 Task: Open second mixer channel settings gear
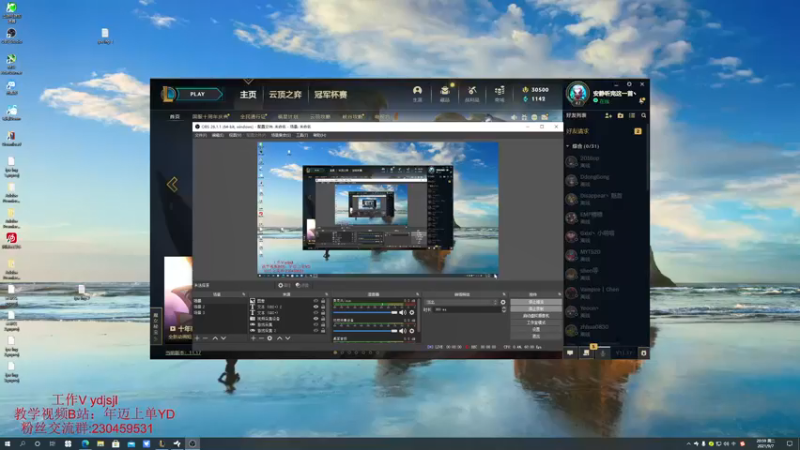coord(412,331)
